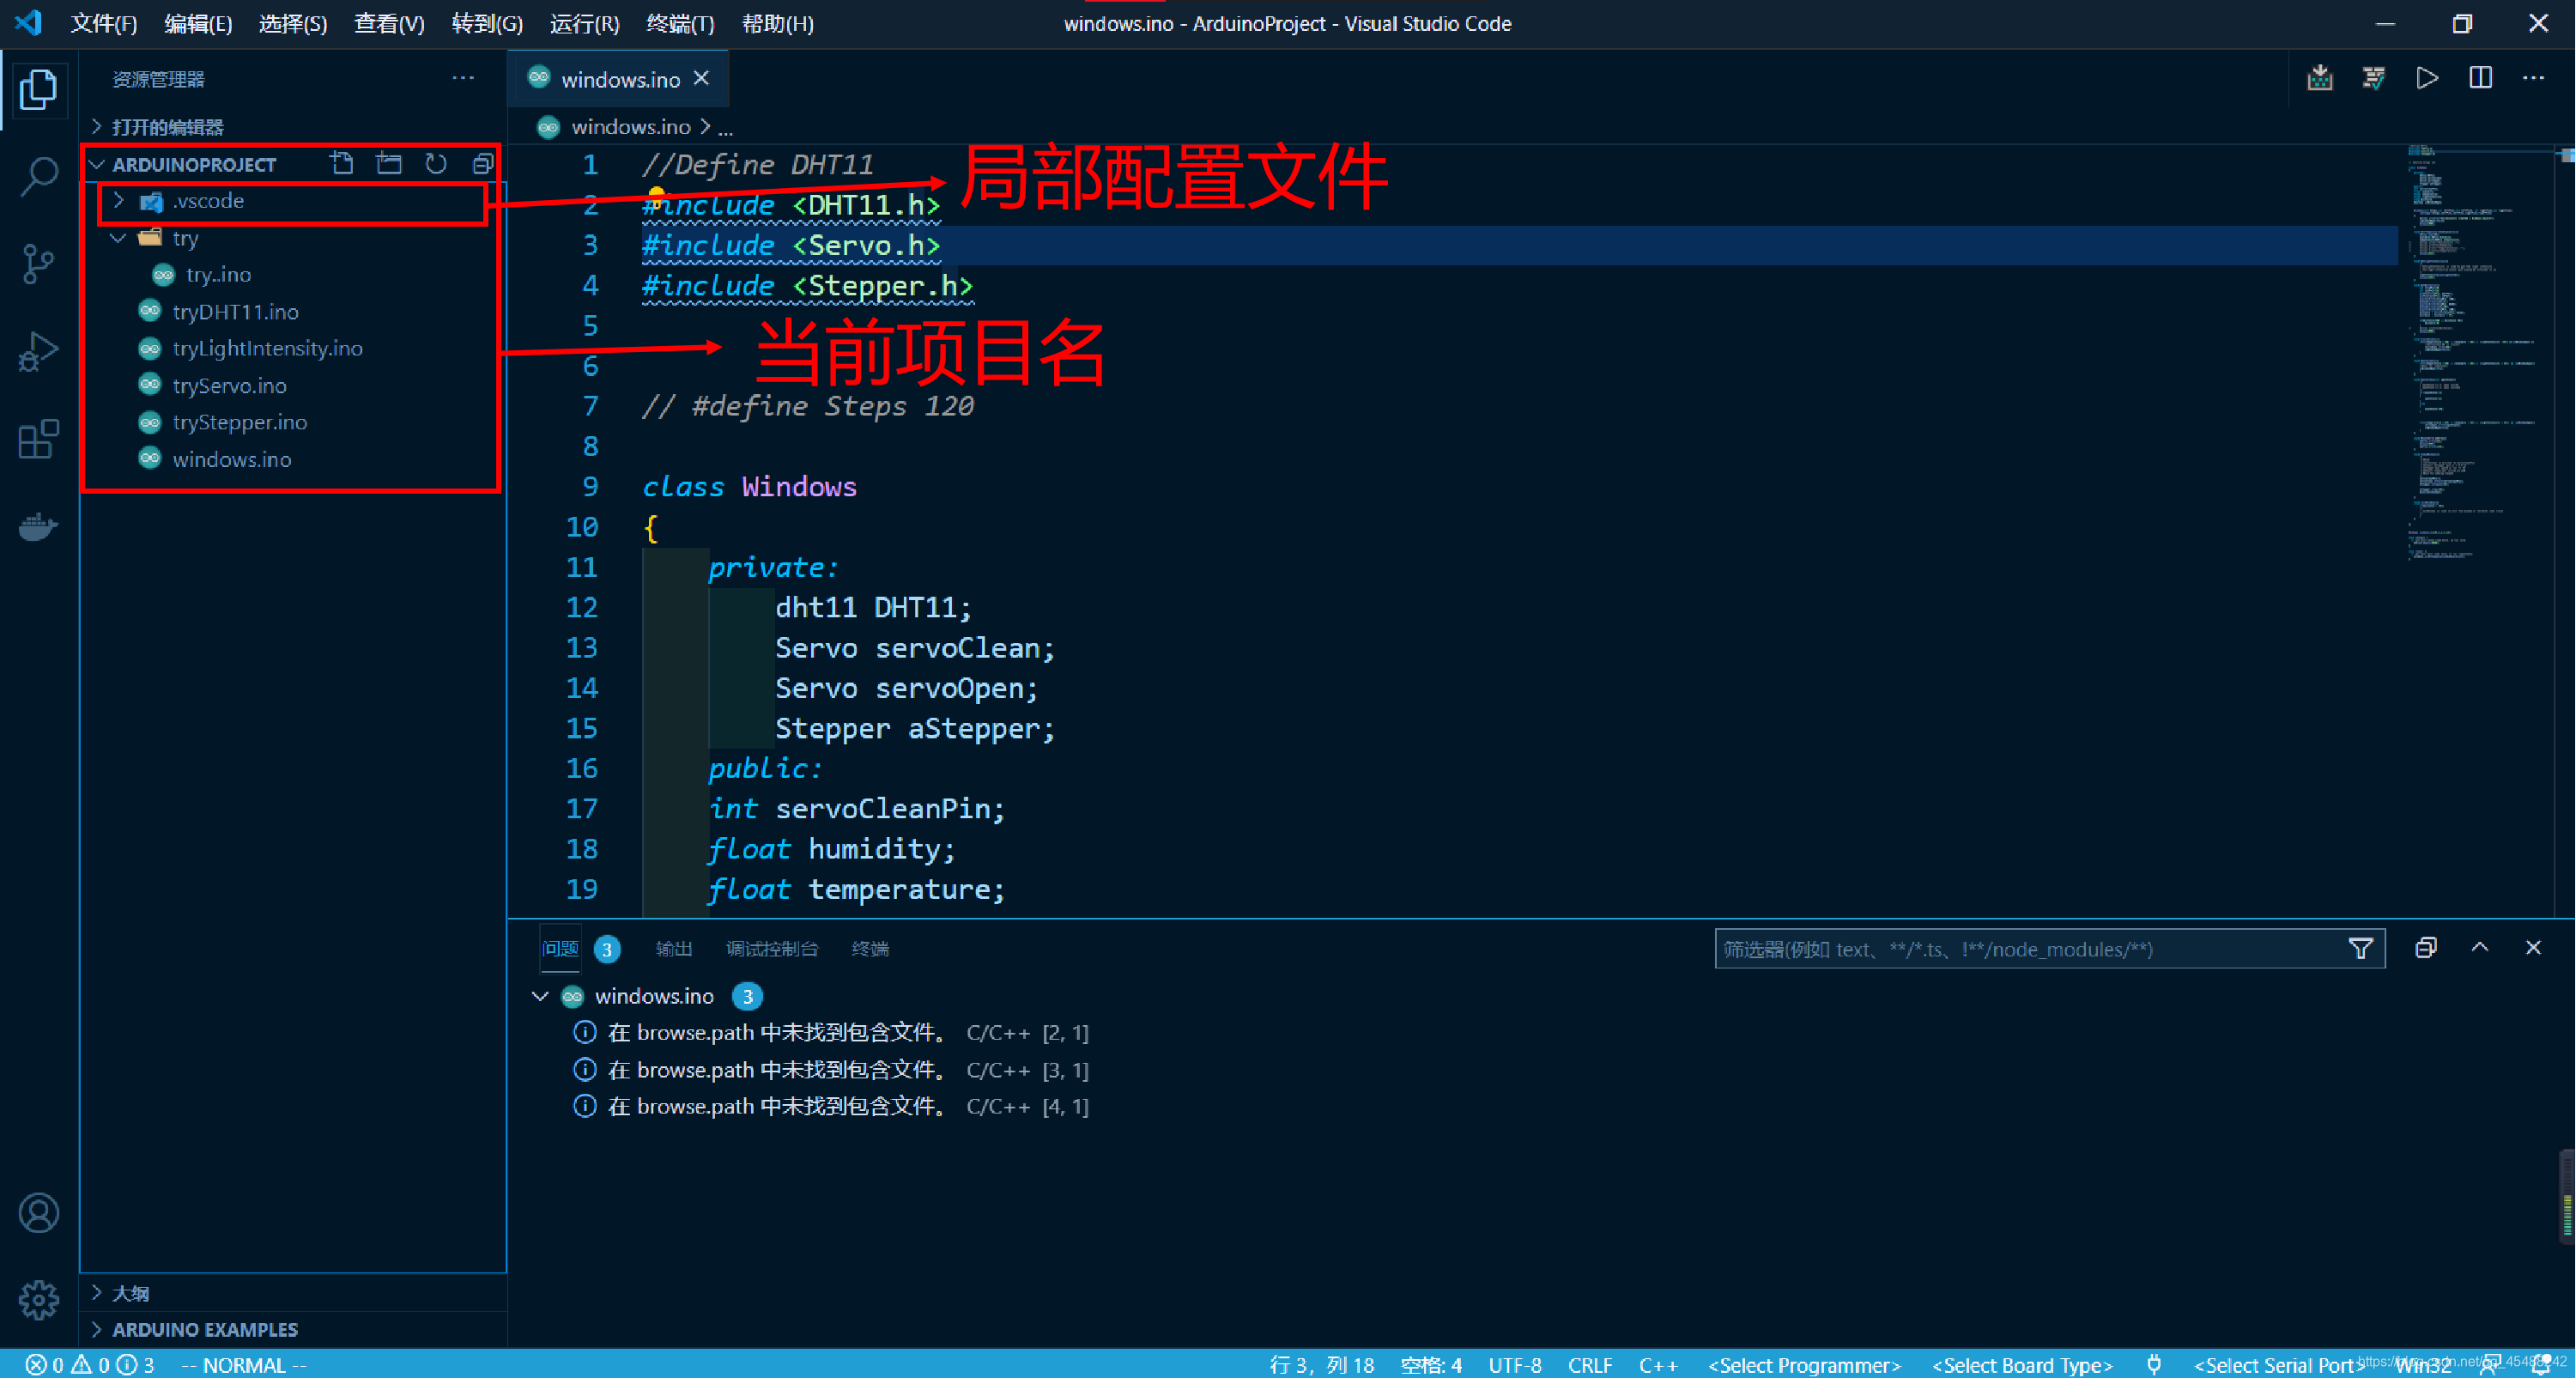This screenshot has width=2576, height=1378.
Task: Click the Arduino Verify icon in editor toolbar
Action: (2373, 78)
